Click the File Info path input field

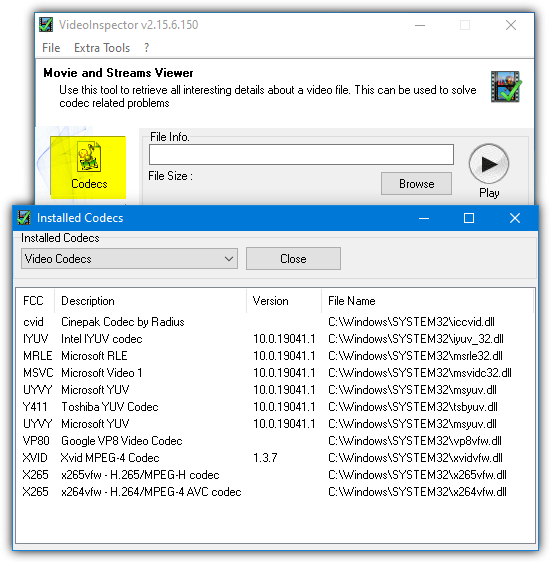(x=301, y=154)
